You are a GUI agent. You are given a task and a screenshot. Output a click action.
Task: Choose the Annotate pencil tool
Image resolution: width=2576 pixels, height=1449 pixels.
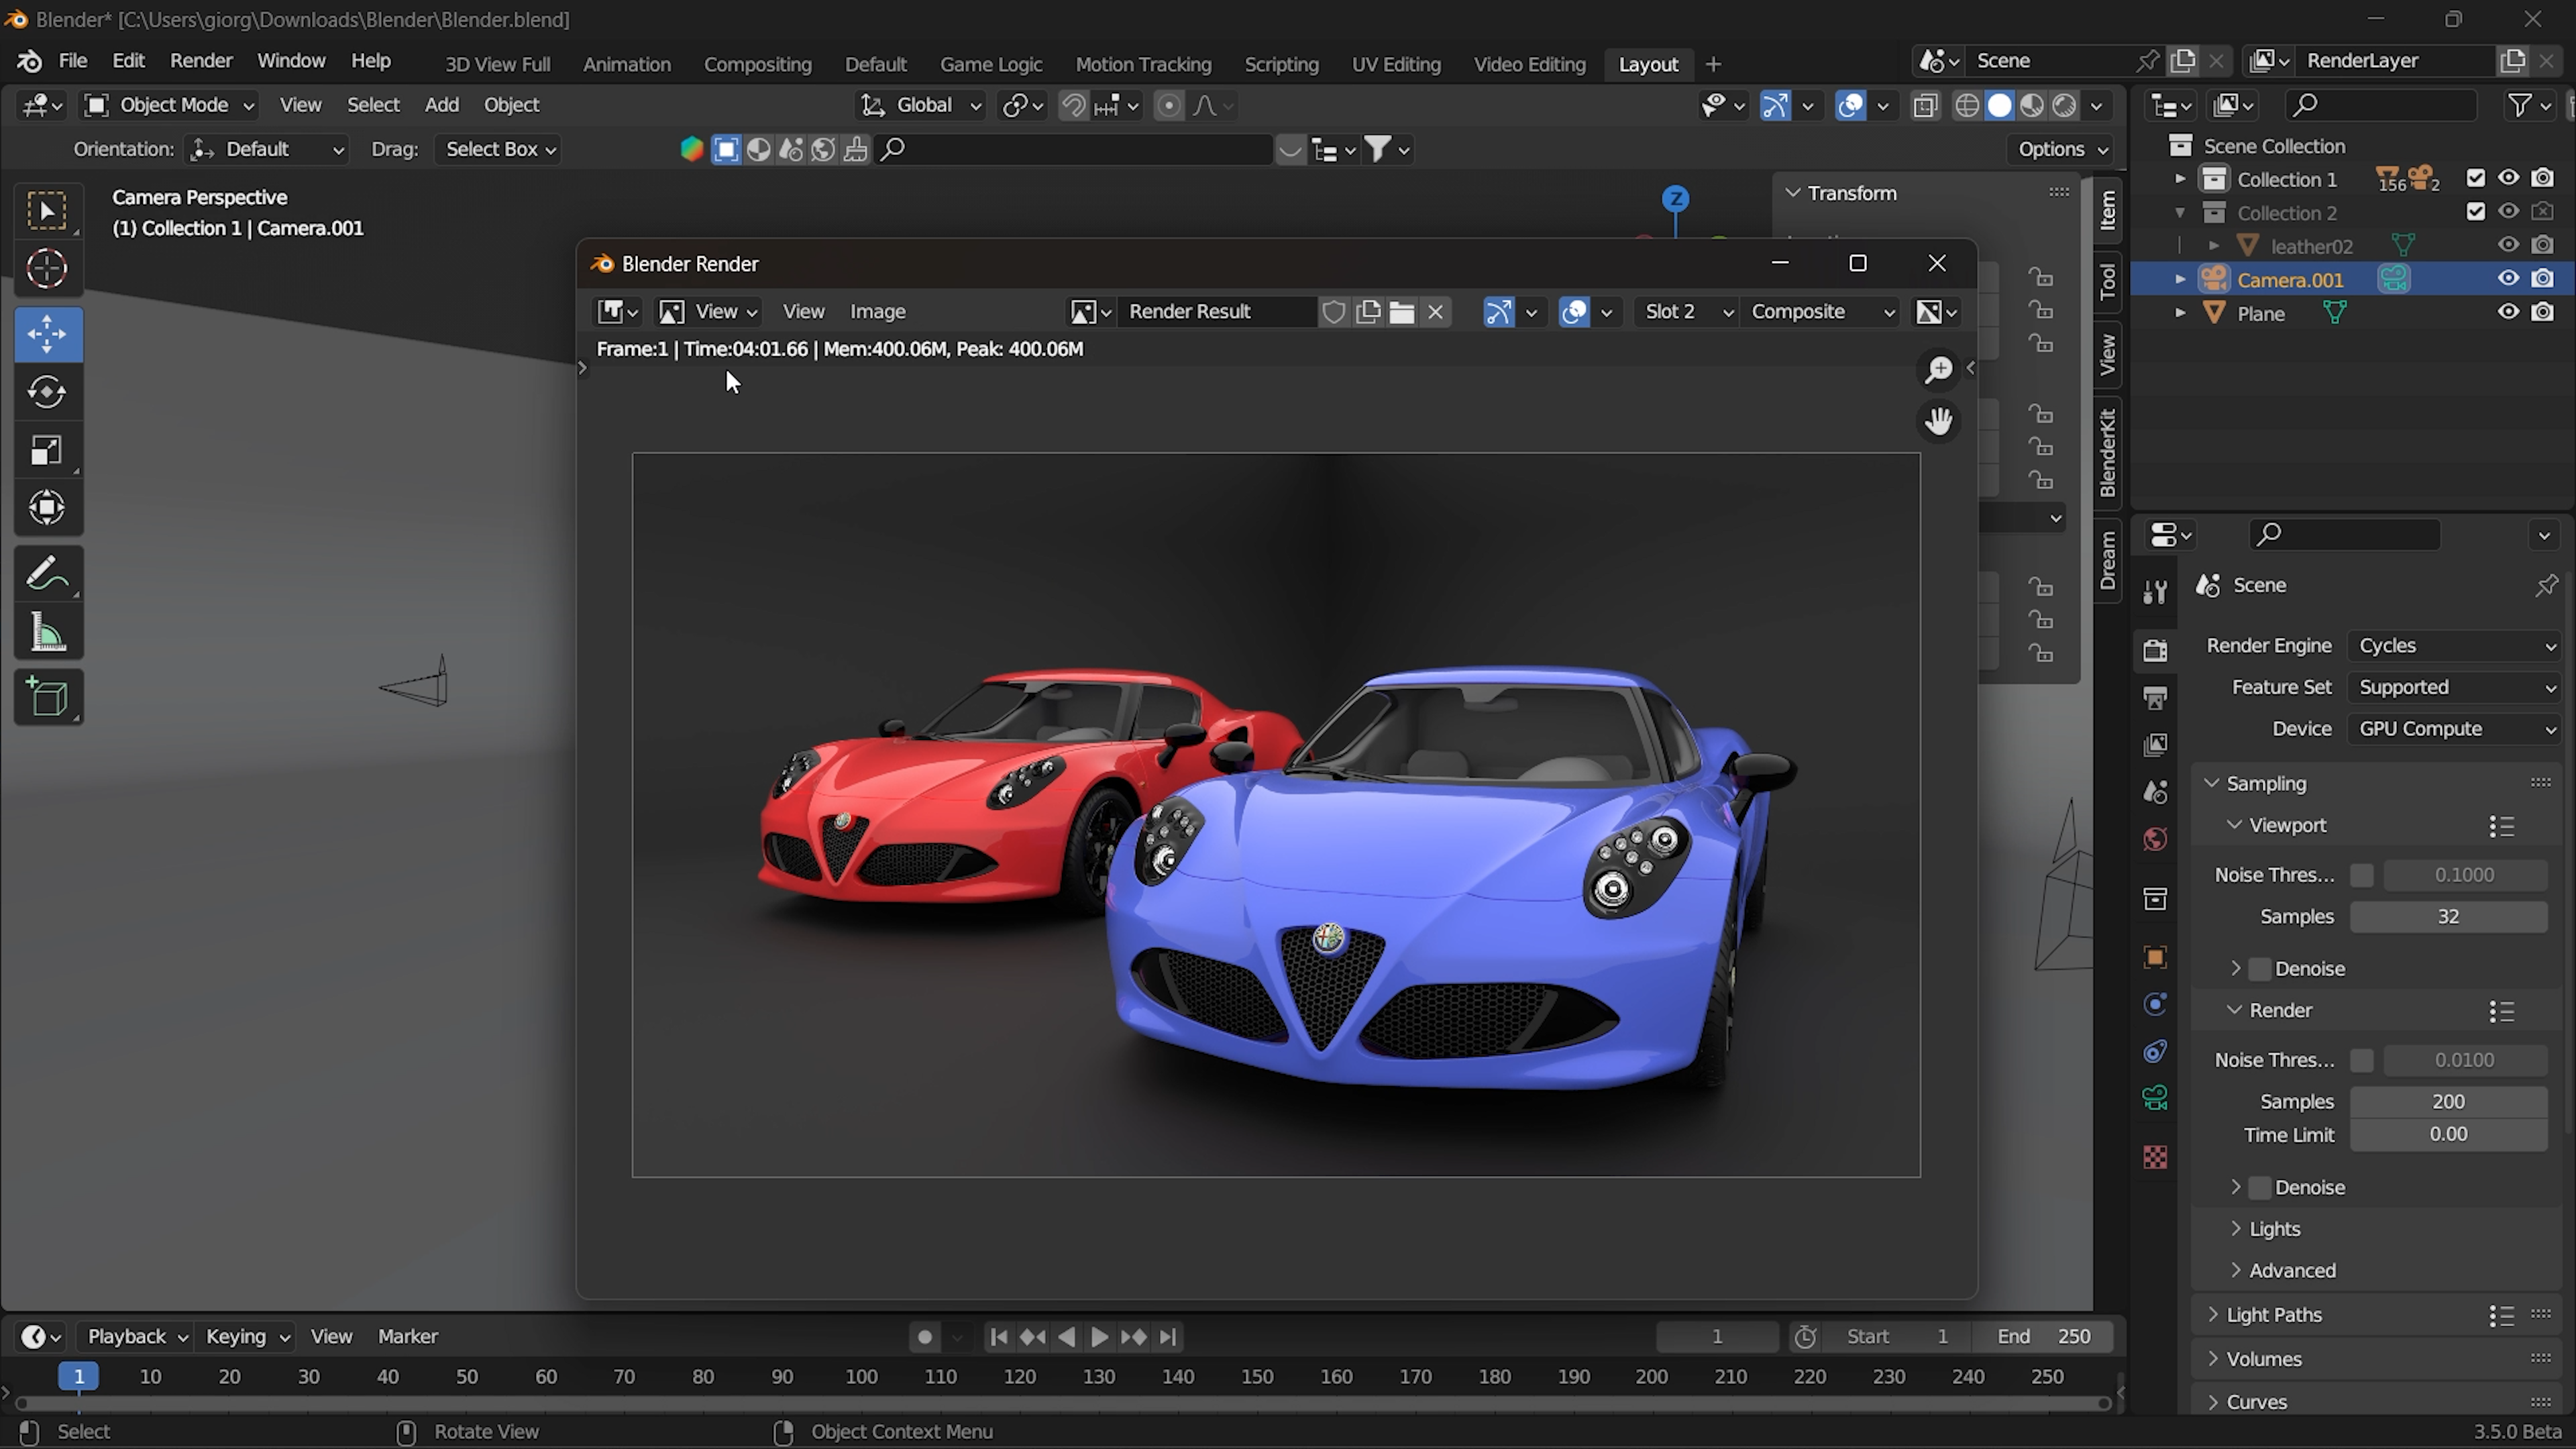click(x=47, y=574)
